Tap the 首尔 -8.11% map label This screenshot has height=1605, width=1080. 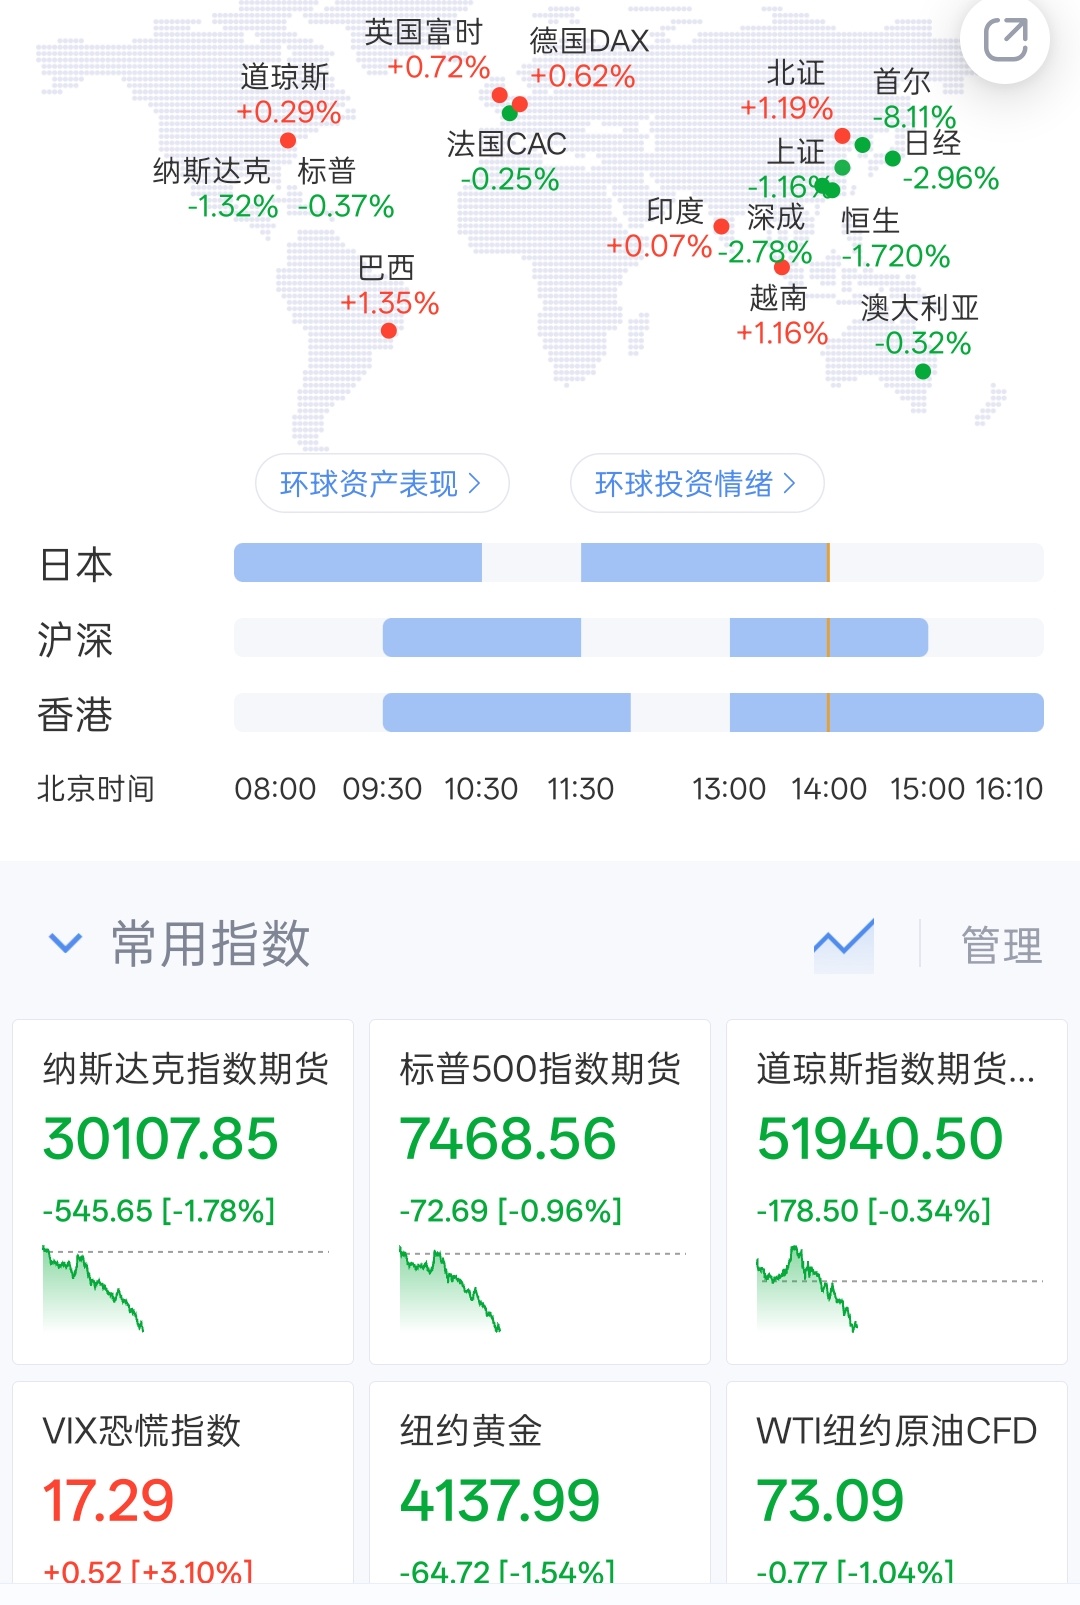[914, 99]
